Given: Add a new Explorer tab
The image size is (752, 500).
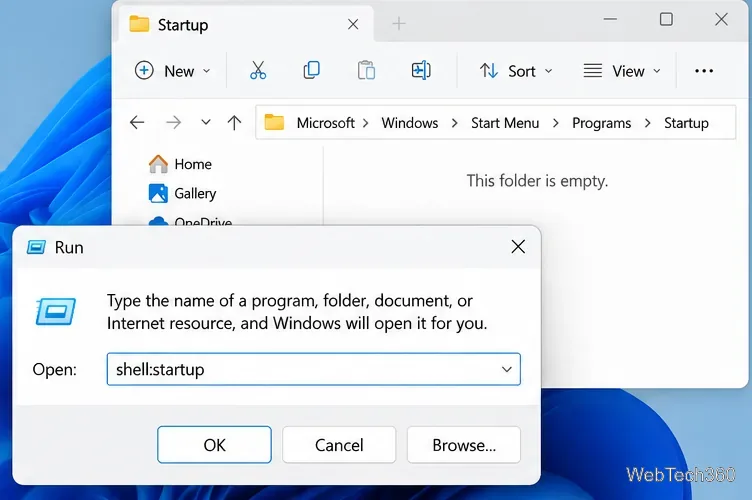Looking at the screenshot, I should pos(399,23).
